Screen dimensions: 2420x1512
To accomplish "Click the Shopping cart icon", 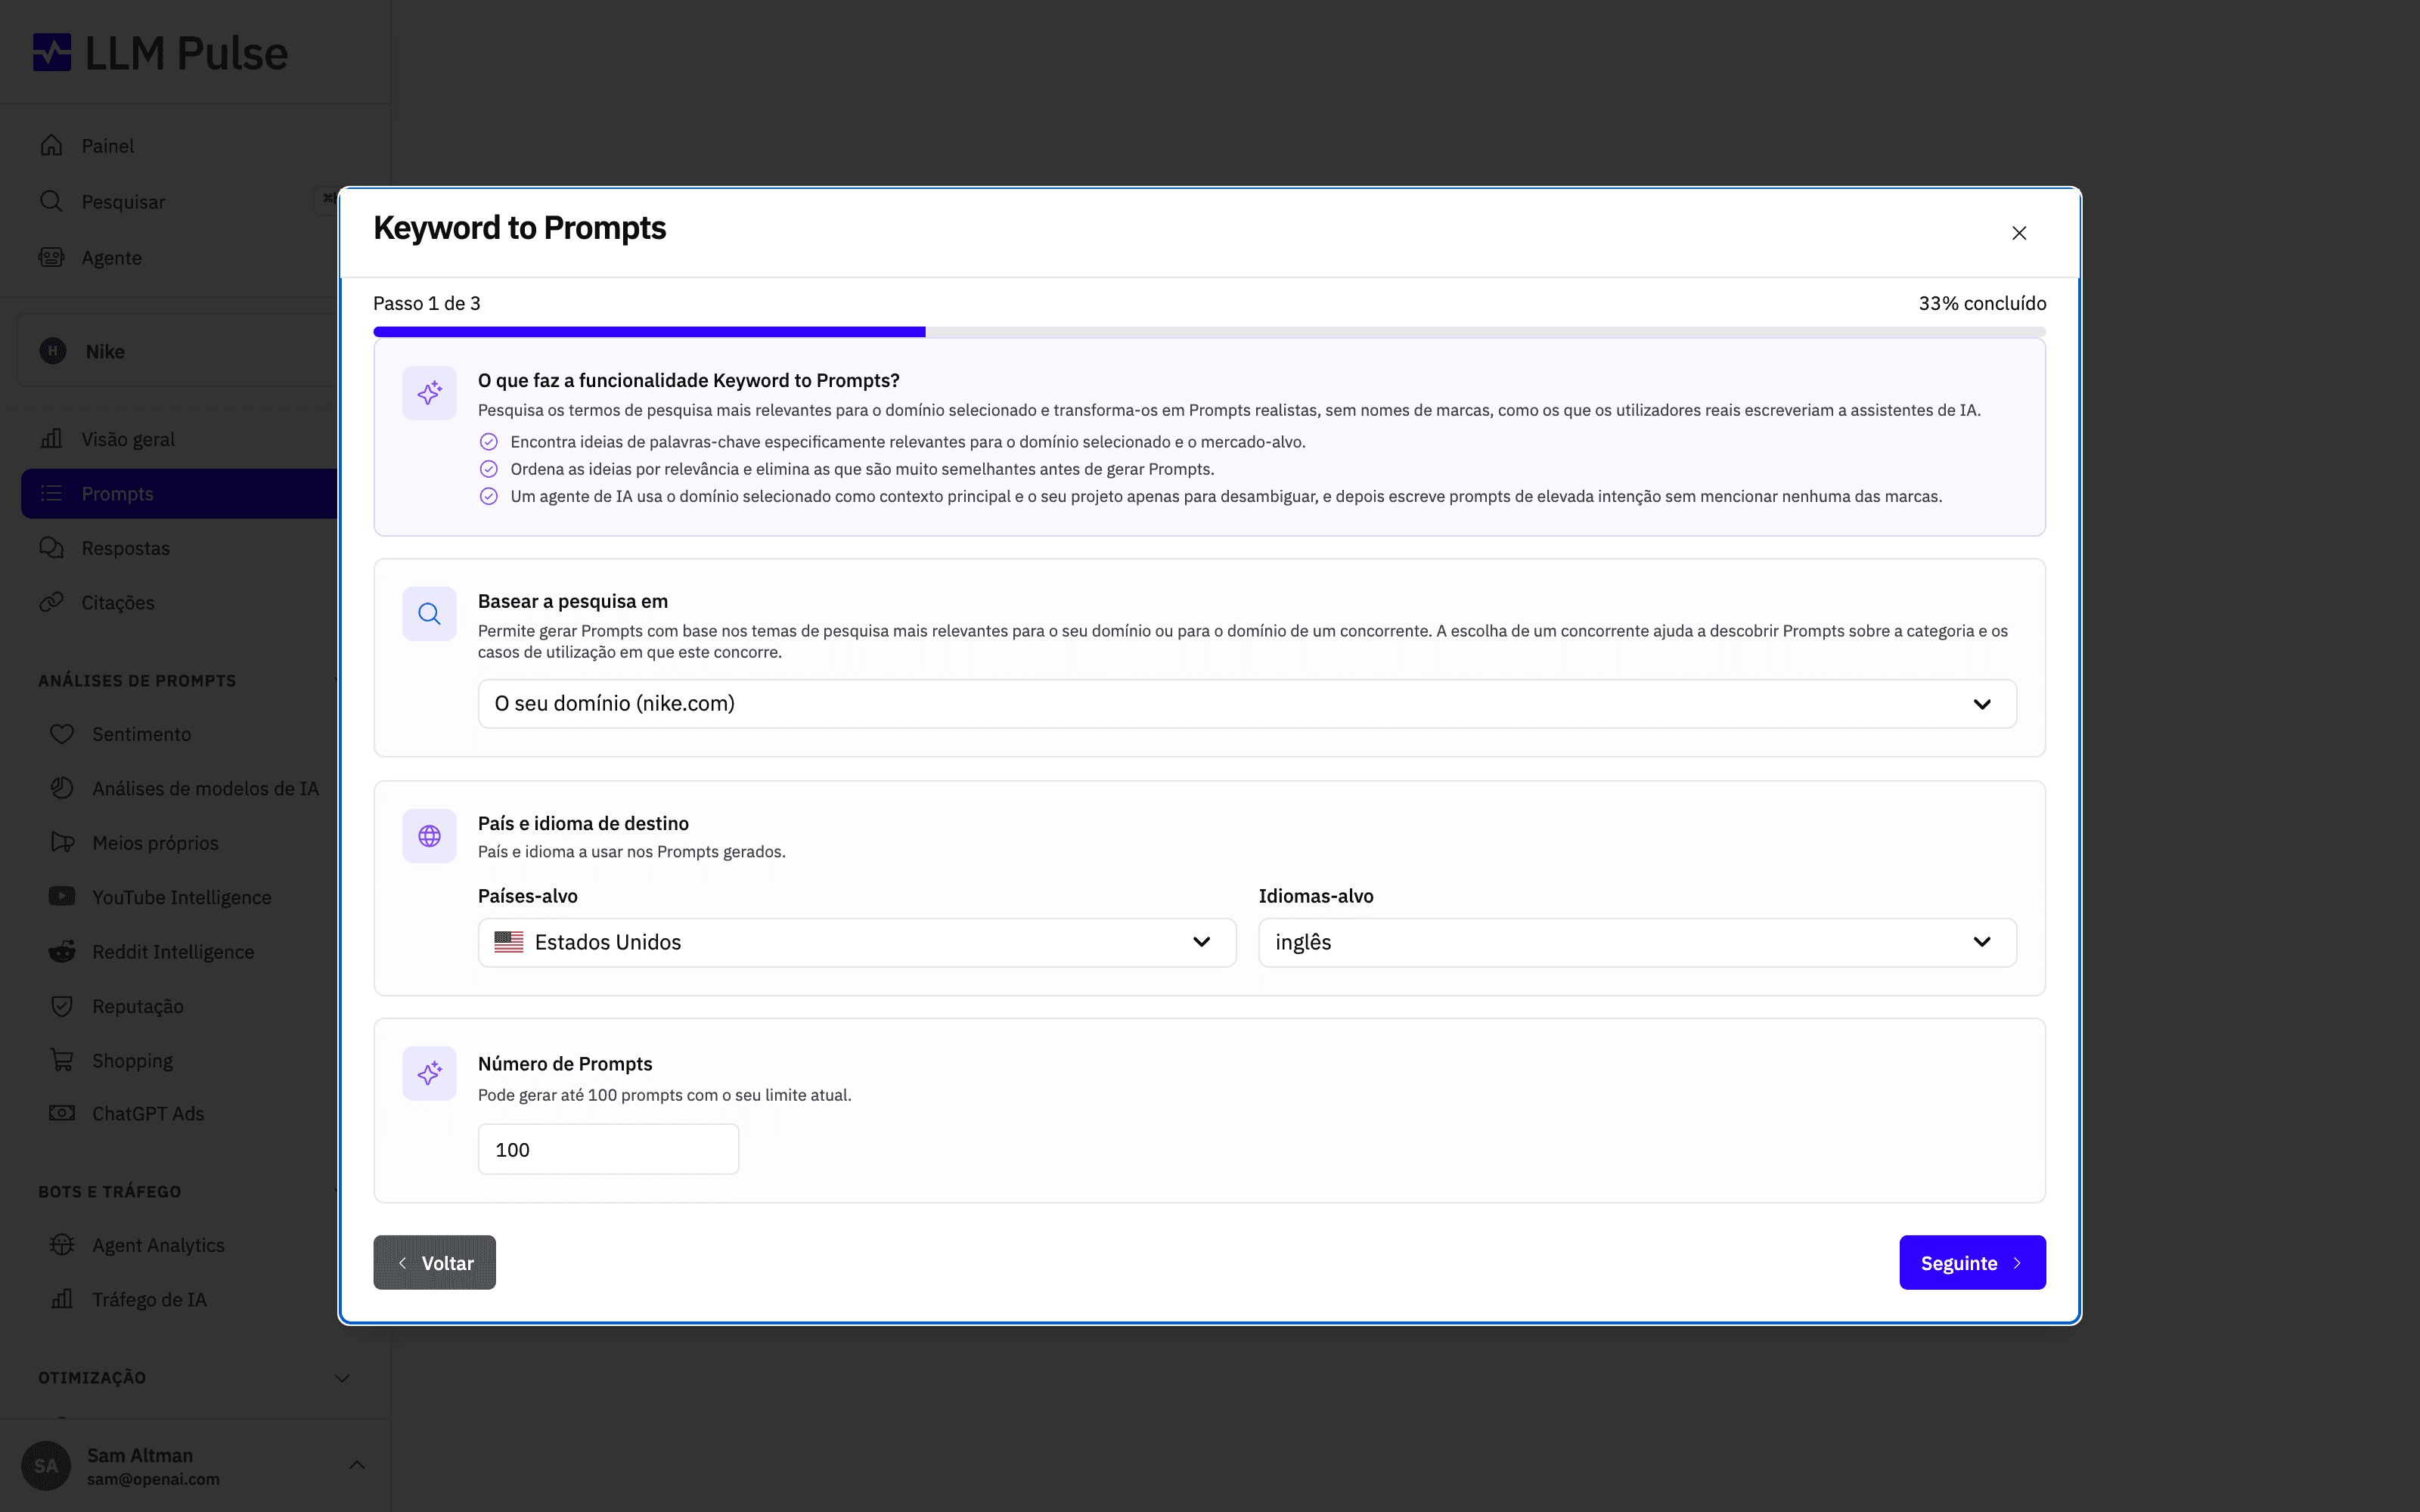I will pos(62,1060).
